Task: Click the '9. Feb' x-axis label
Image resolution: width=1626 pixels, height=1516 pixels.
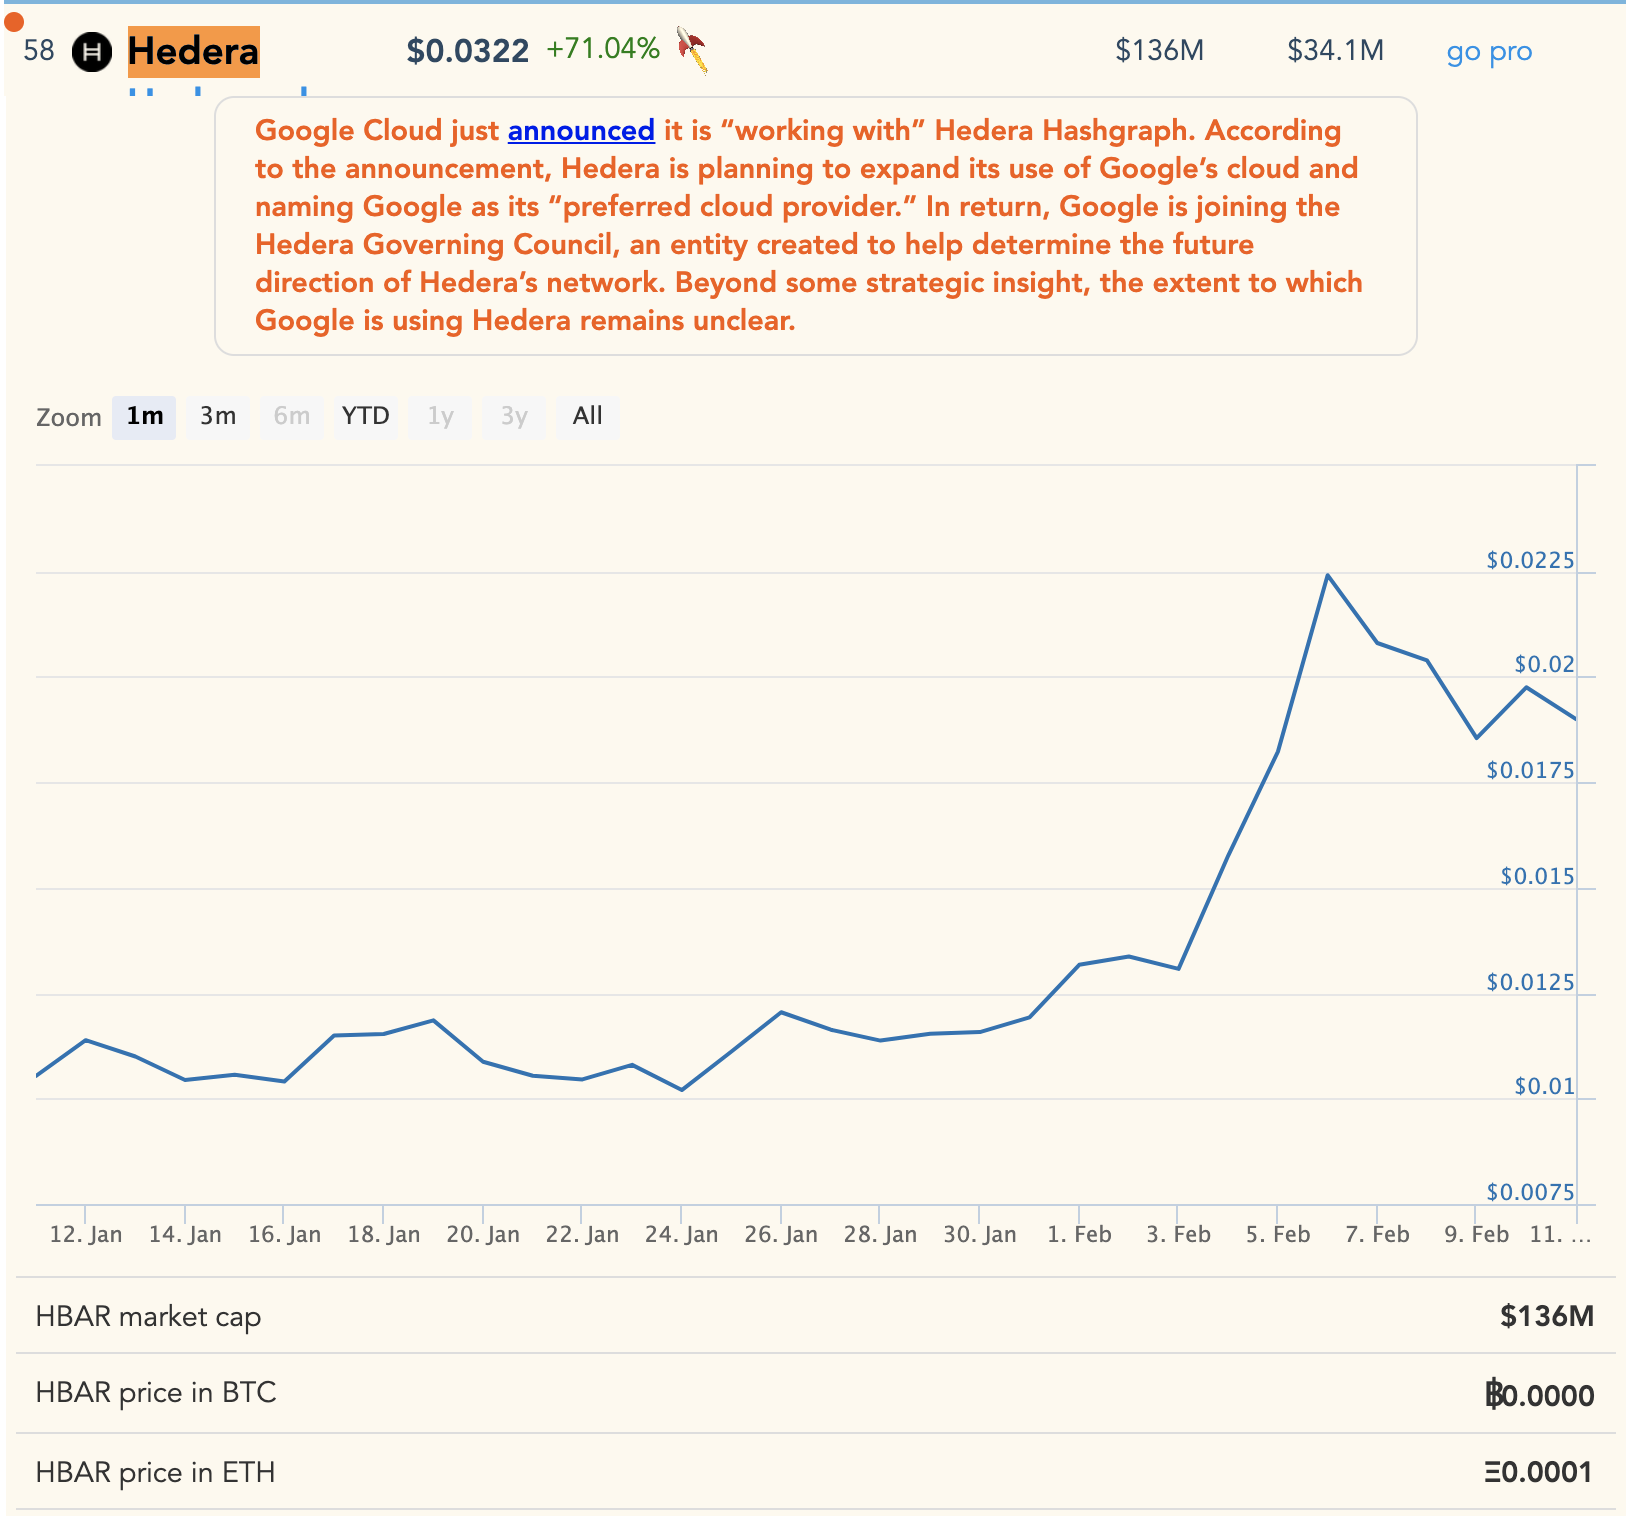Action: (x=1476, y=1235)
